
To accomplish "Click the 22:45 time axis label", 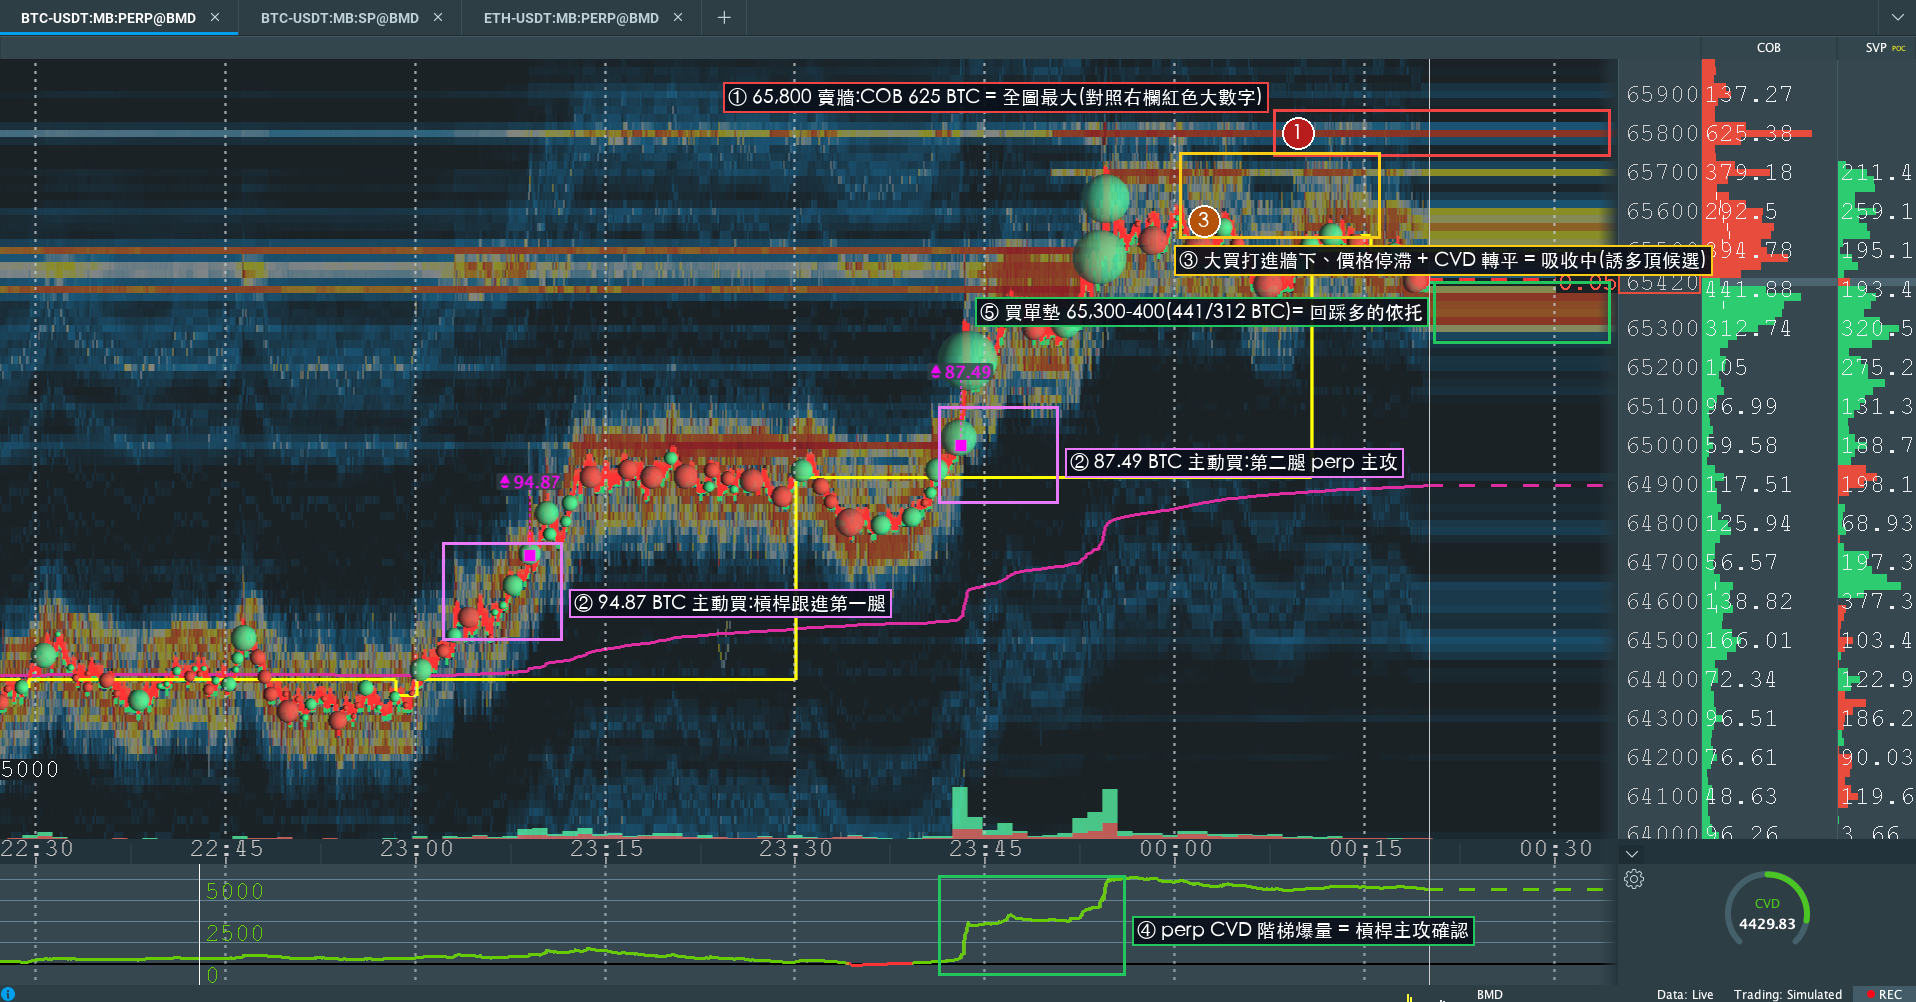I will pos(227,849).
